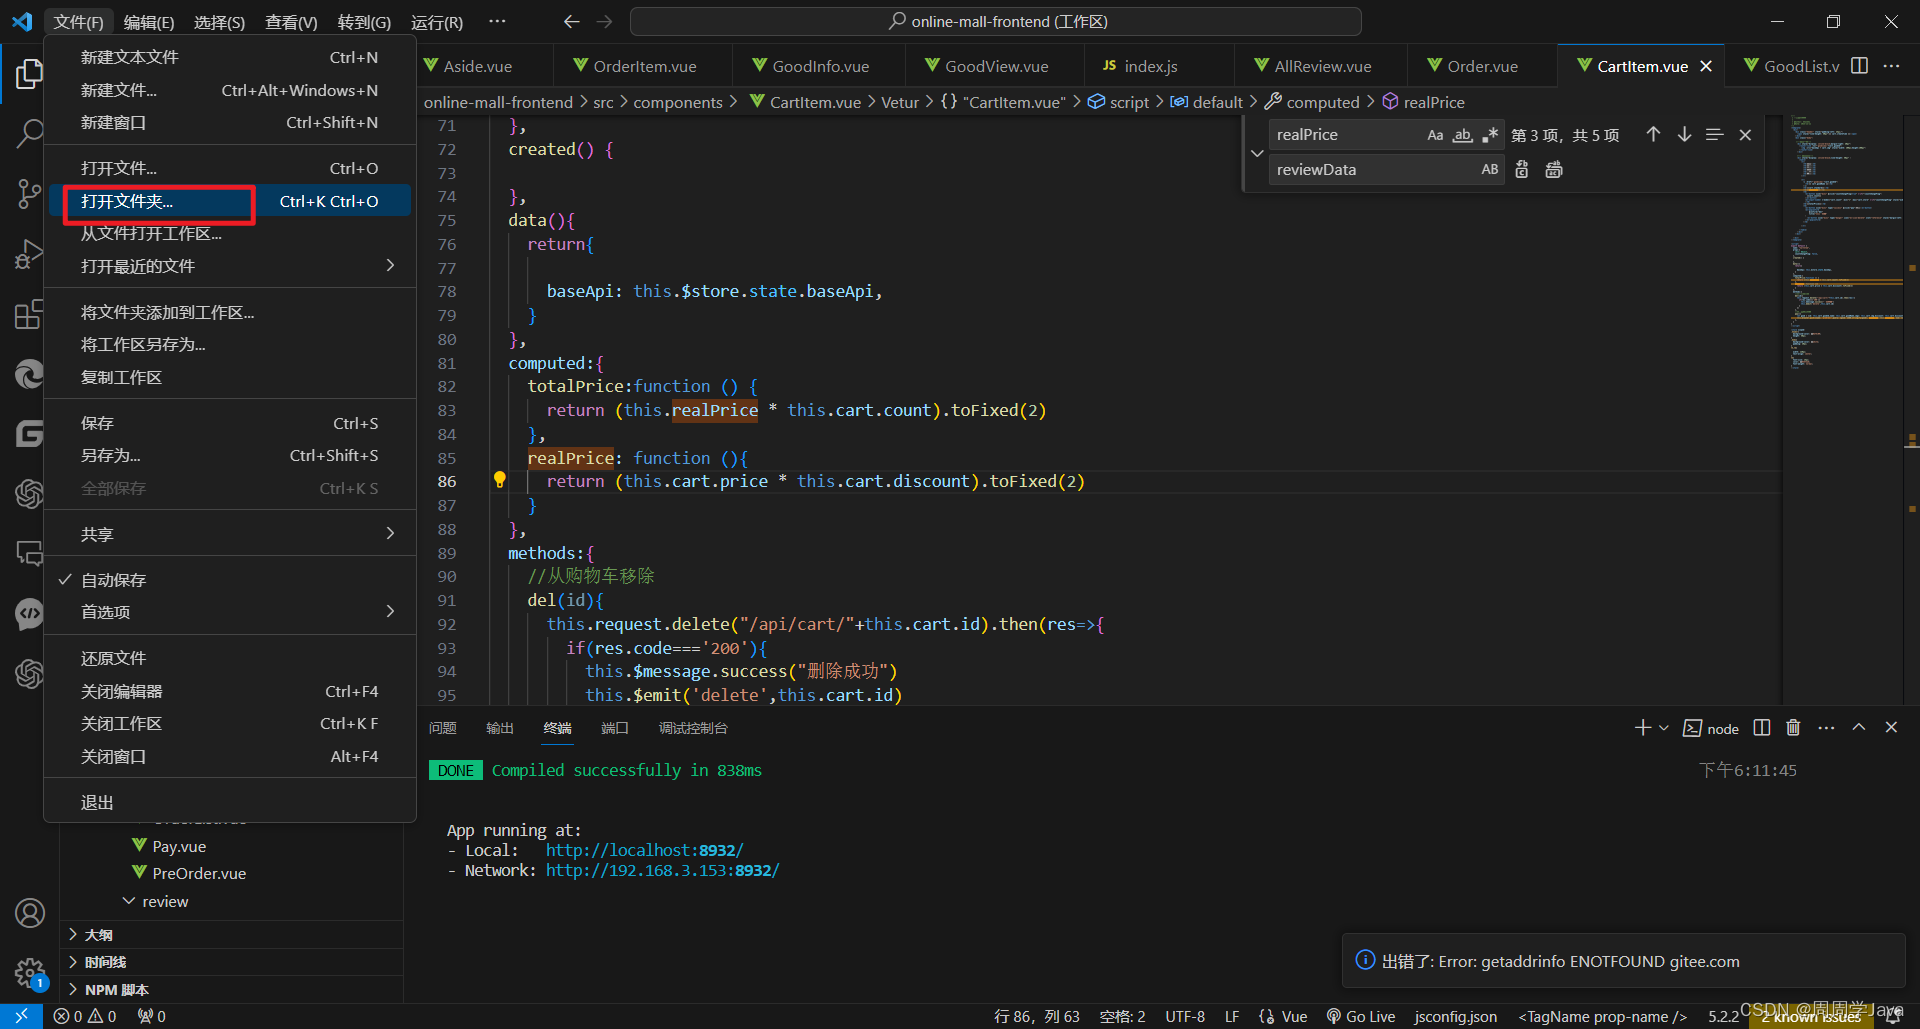1920x1029 pixels.
Task: Click find in selection icon
Action: point(1714,135)
